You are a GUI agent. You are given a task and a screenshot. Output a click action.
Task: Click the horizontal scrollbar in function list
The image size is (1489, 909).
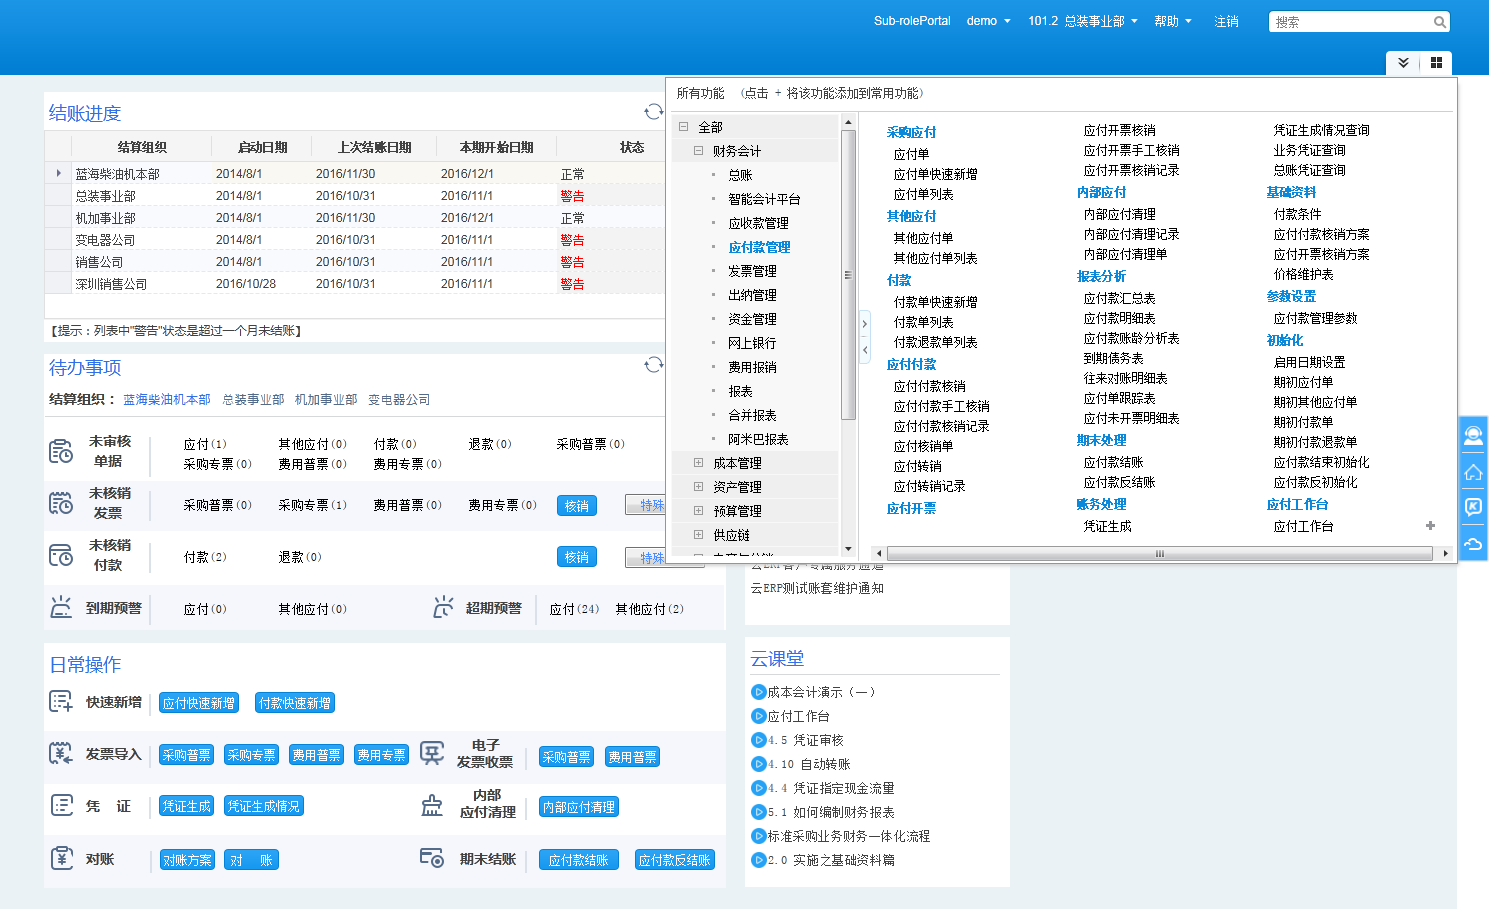(x=1159, y=553)
